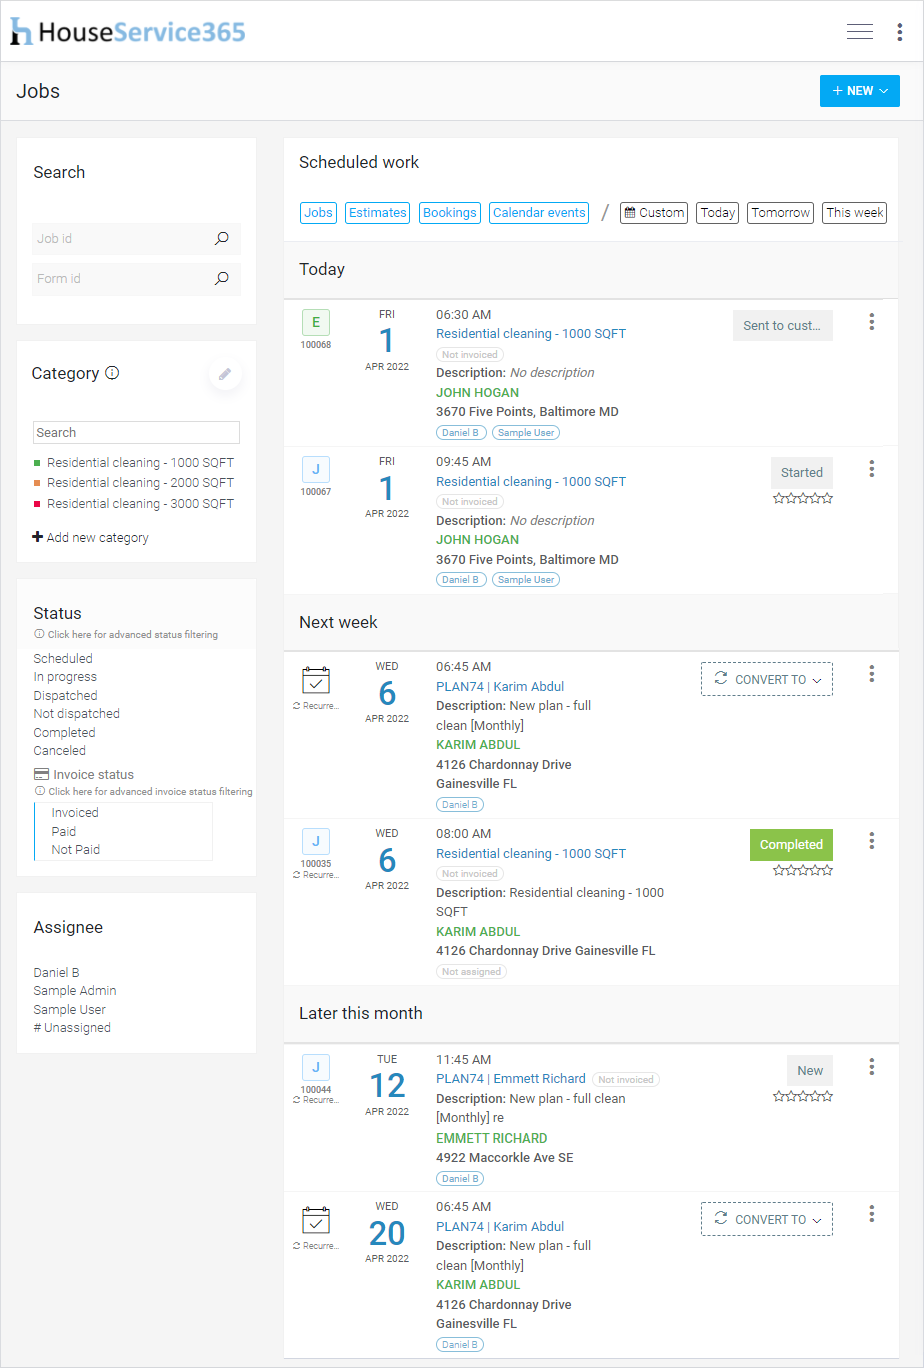Toggle the Estimates filter chip
This screenshot has height=1368, width=924.
(377, 213)
